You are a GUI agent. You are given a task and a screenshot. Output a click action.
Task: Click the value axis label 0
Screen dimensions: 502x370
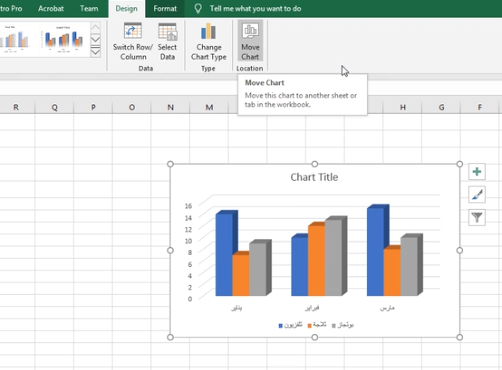tap(190, 299)
